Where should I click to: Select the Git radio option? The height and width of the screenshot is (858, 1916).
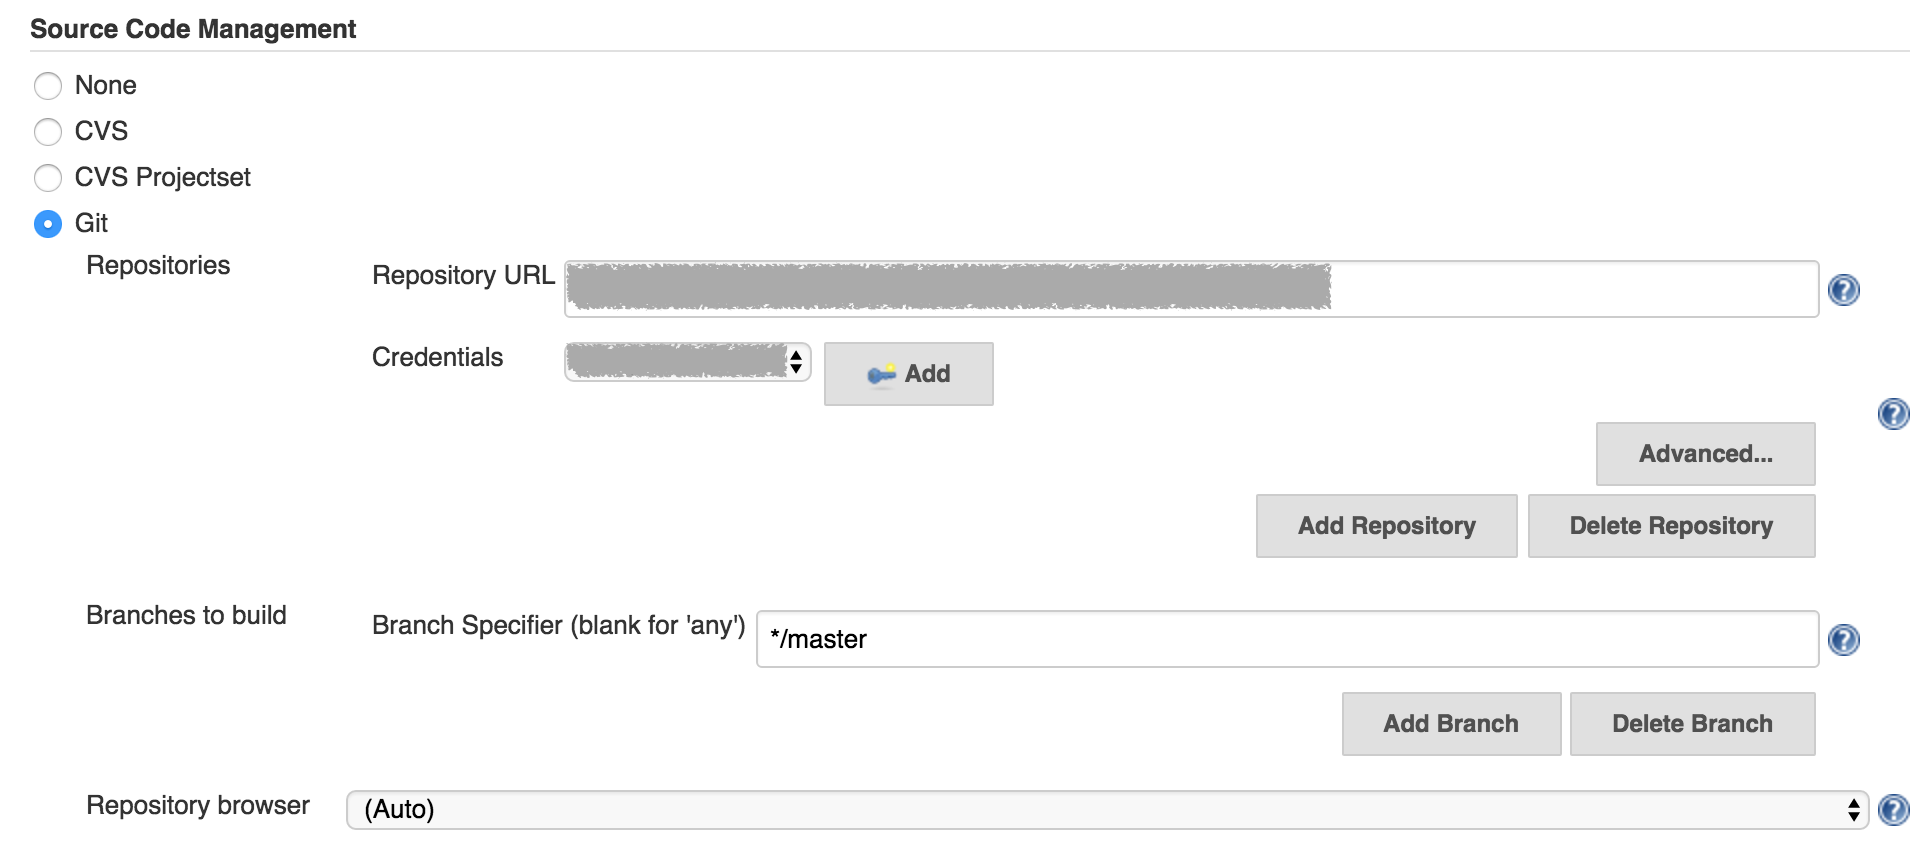coord(48,224)
